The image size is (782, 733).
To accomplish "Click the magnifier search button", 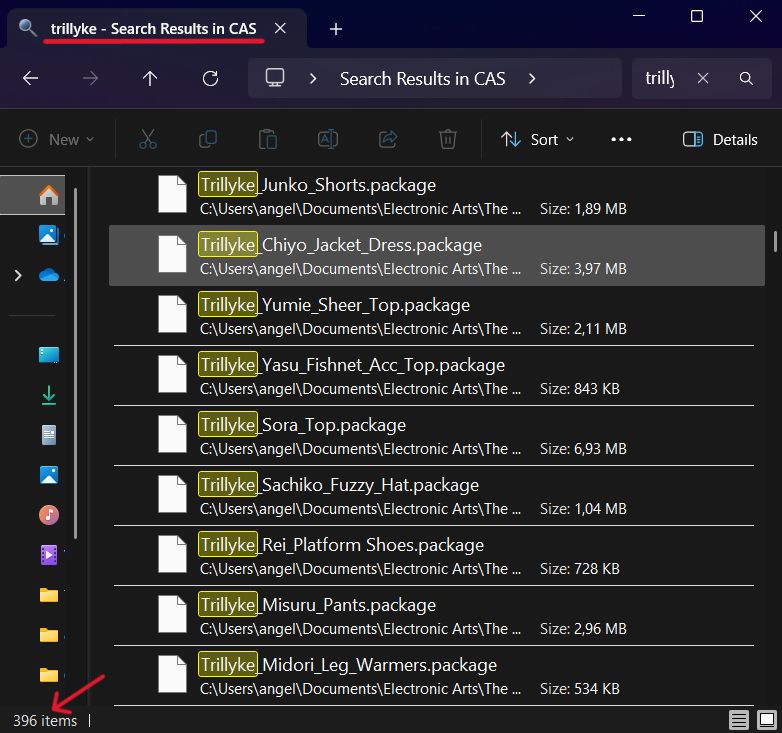I will (x=746, y=78).
